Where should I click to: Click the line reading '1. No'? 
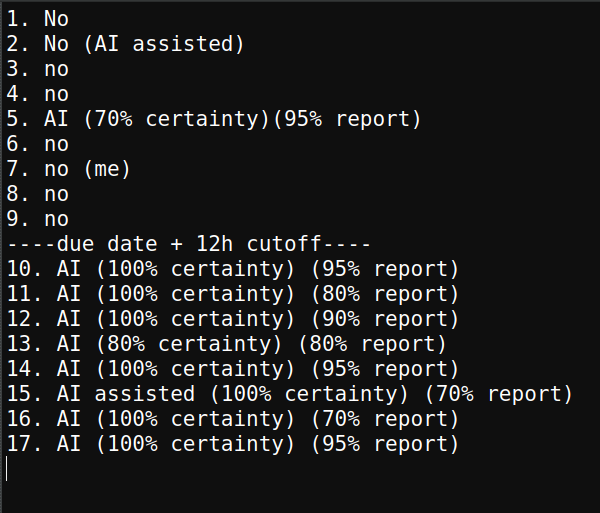pyautogui.click(x=38, y=19)
